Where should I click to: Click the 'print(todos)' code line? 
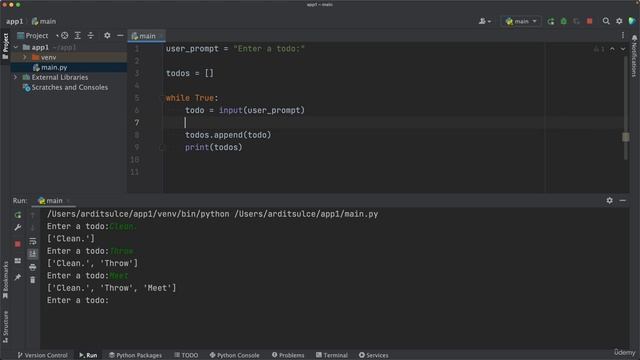click(x=213, y=147)
